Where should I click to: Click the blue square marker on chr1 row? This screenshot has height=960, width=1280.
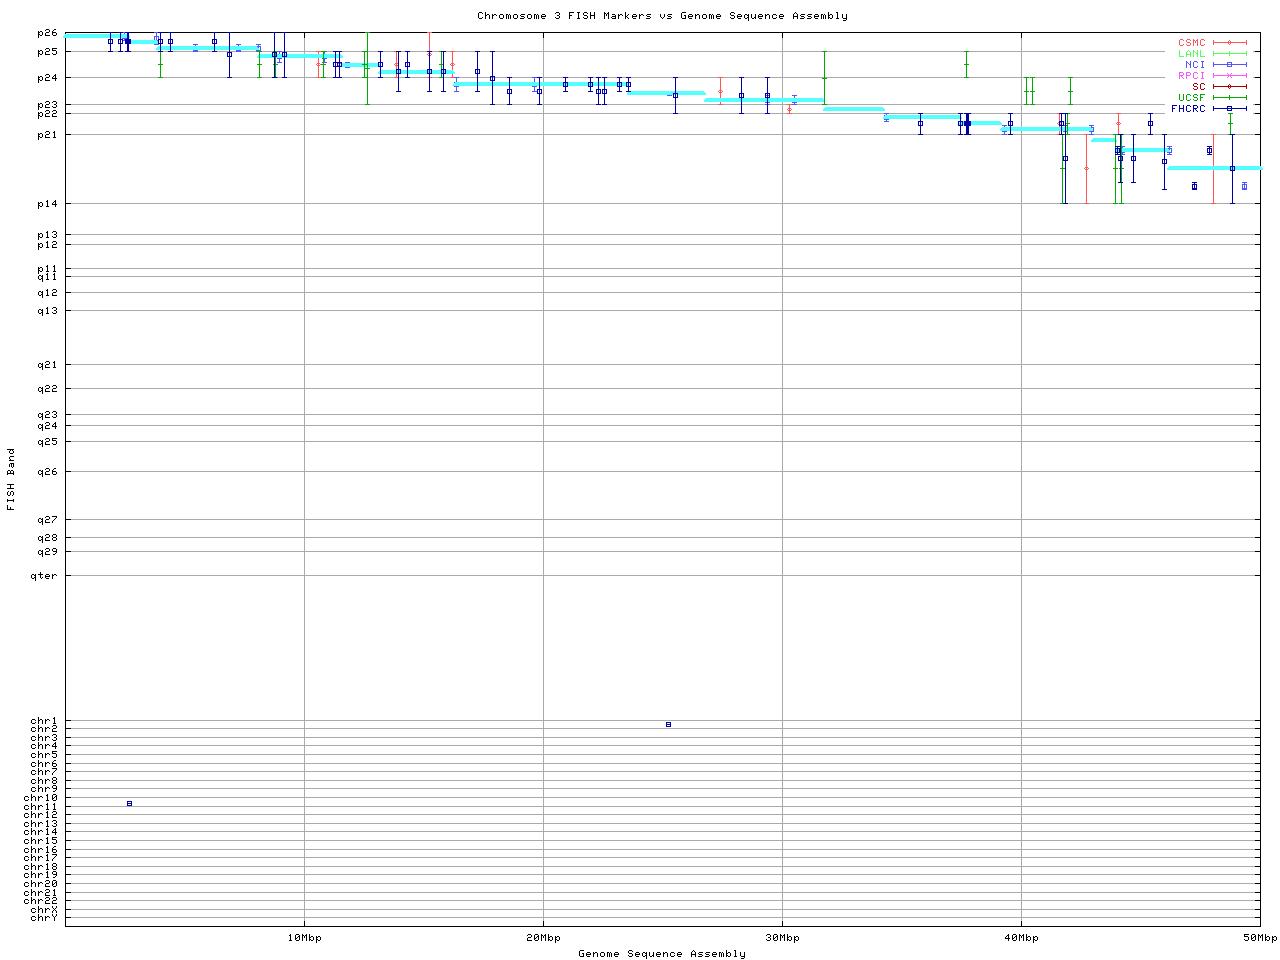[668, 724]
